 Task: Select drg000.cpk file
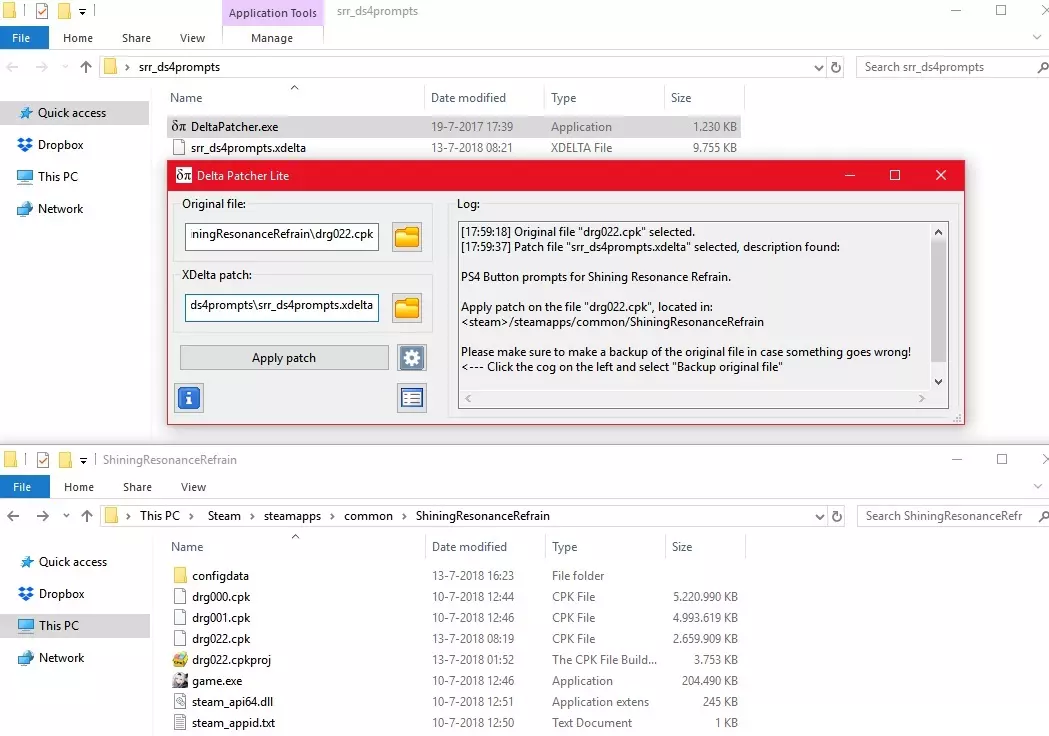[x=455, y=597]
